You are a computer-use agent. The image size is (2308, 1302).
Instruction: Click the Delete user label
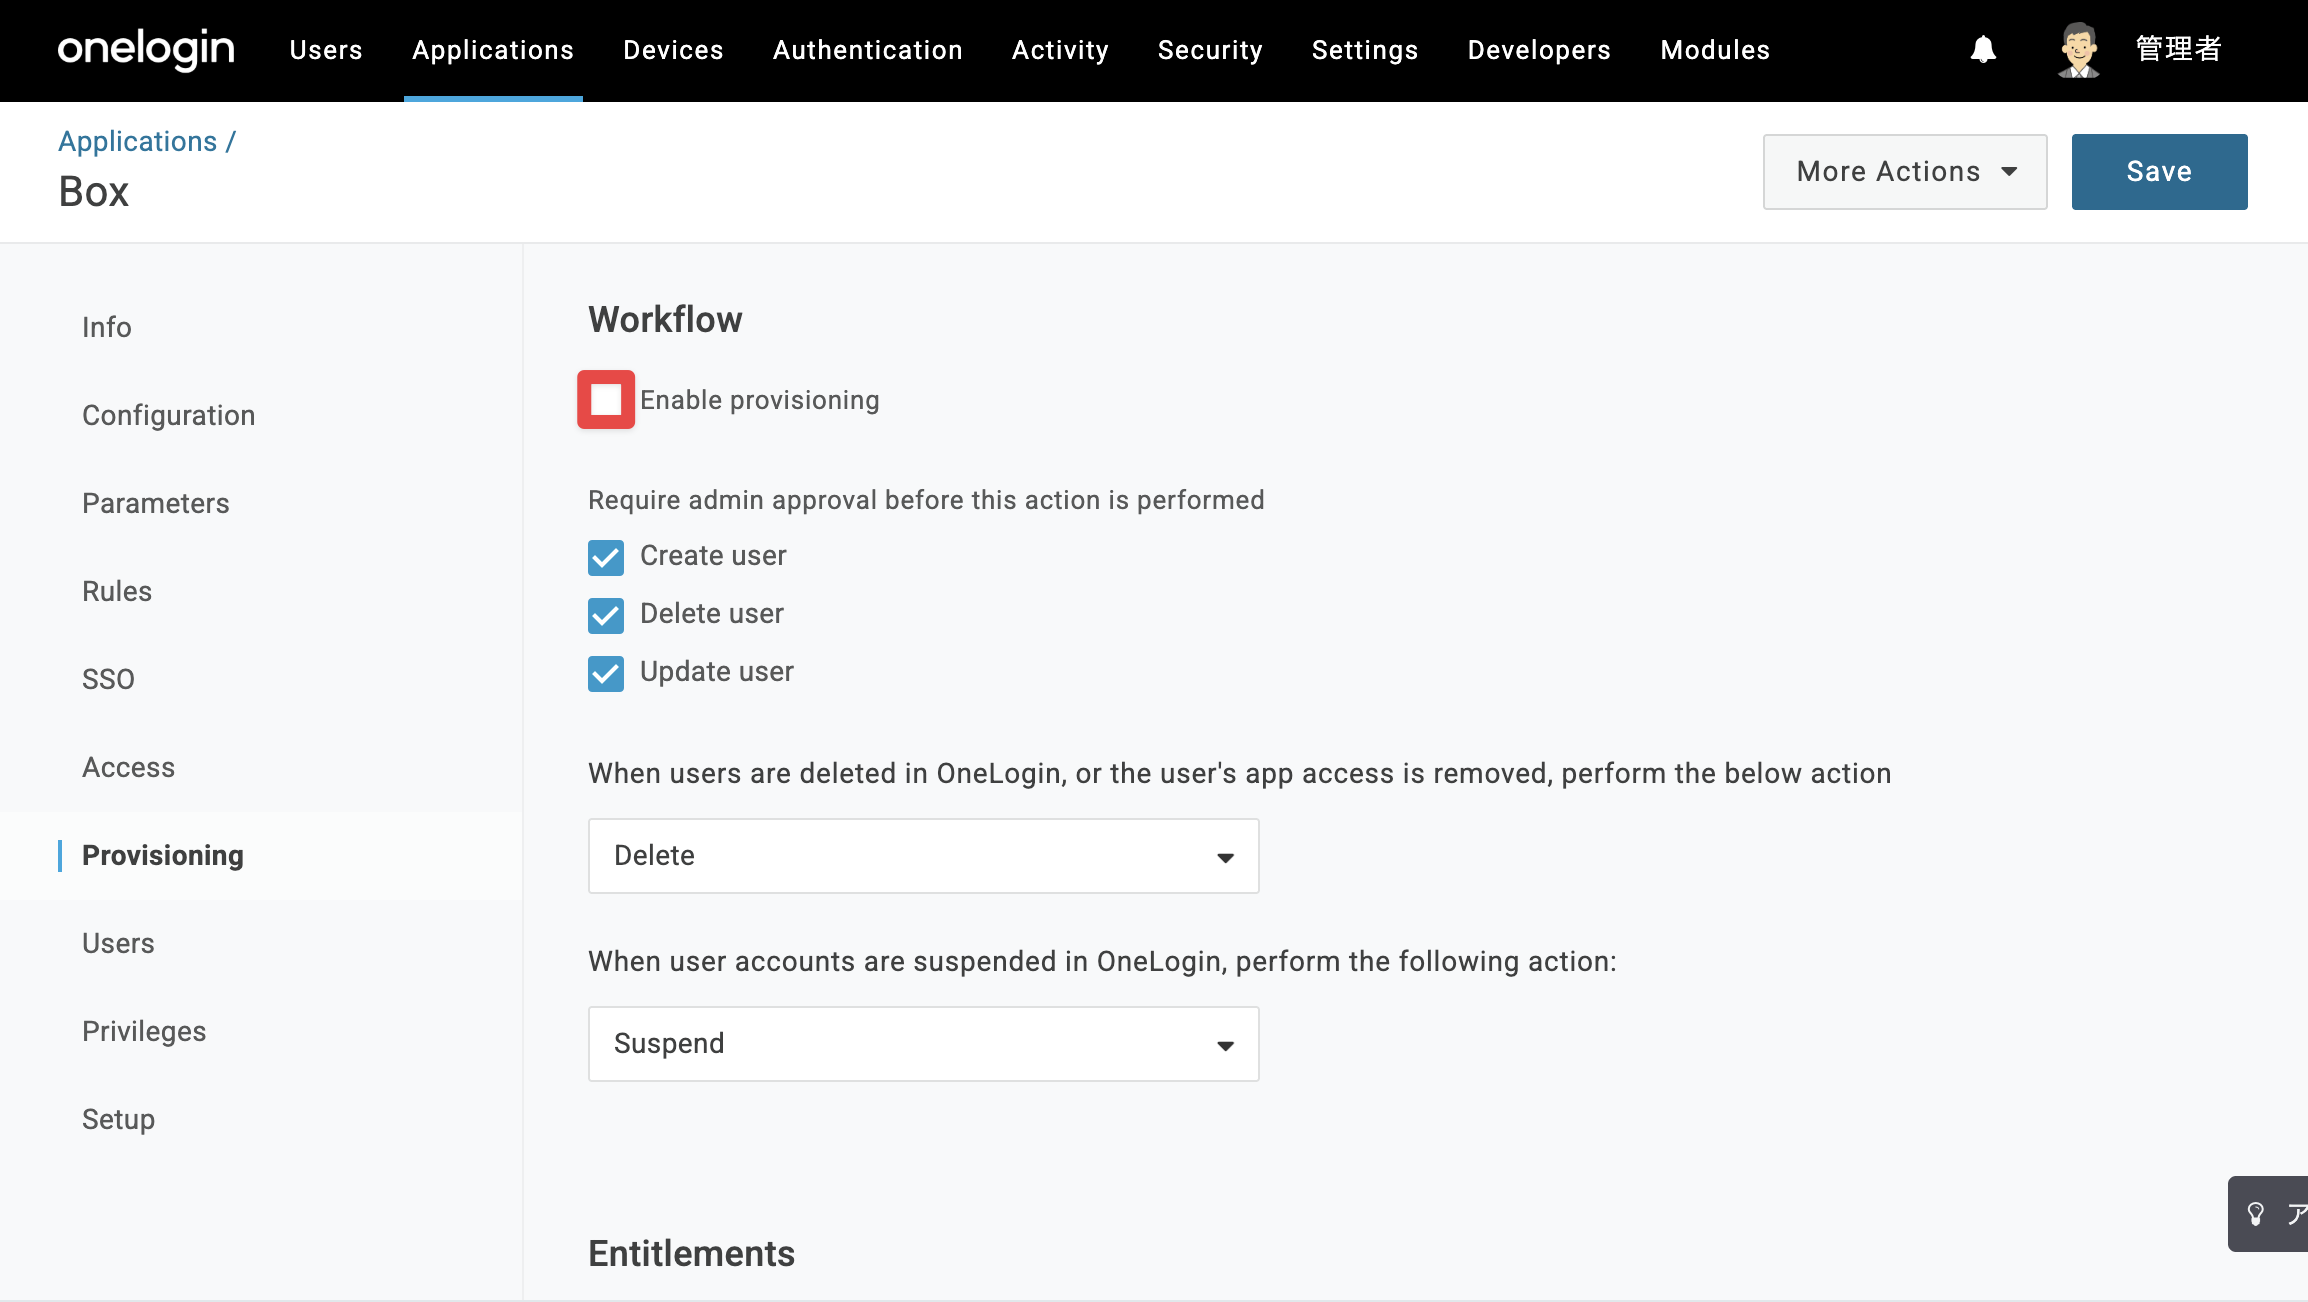712,614
